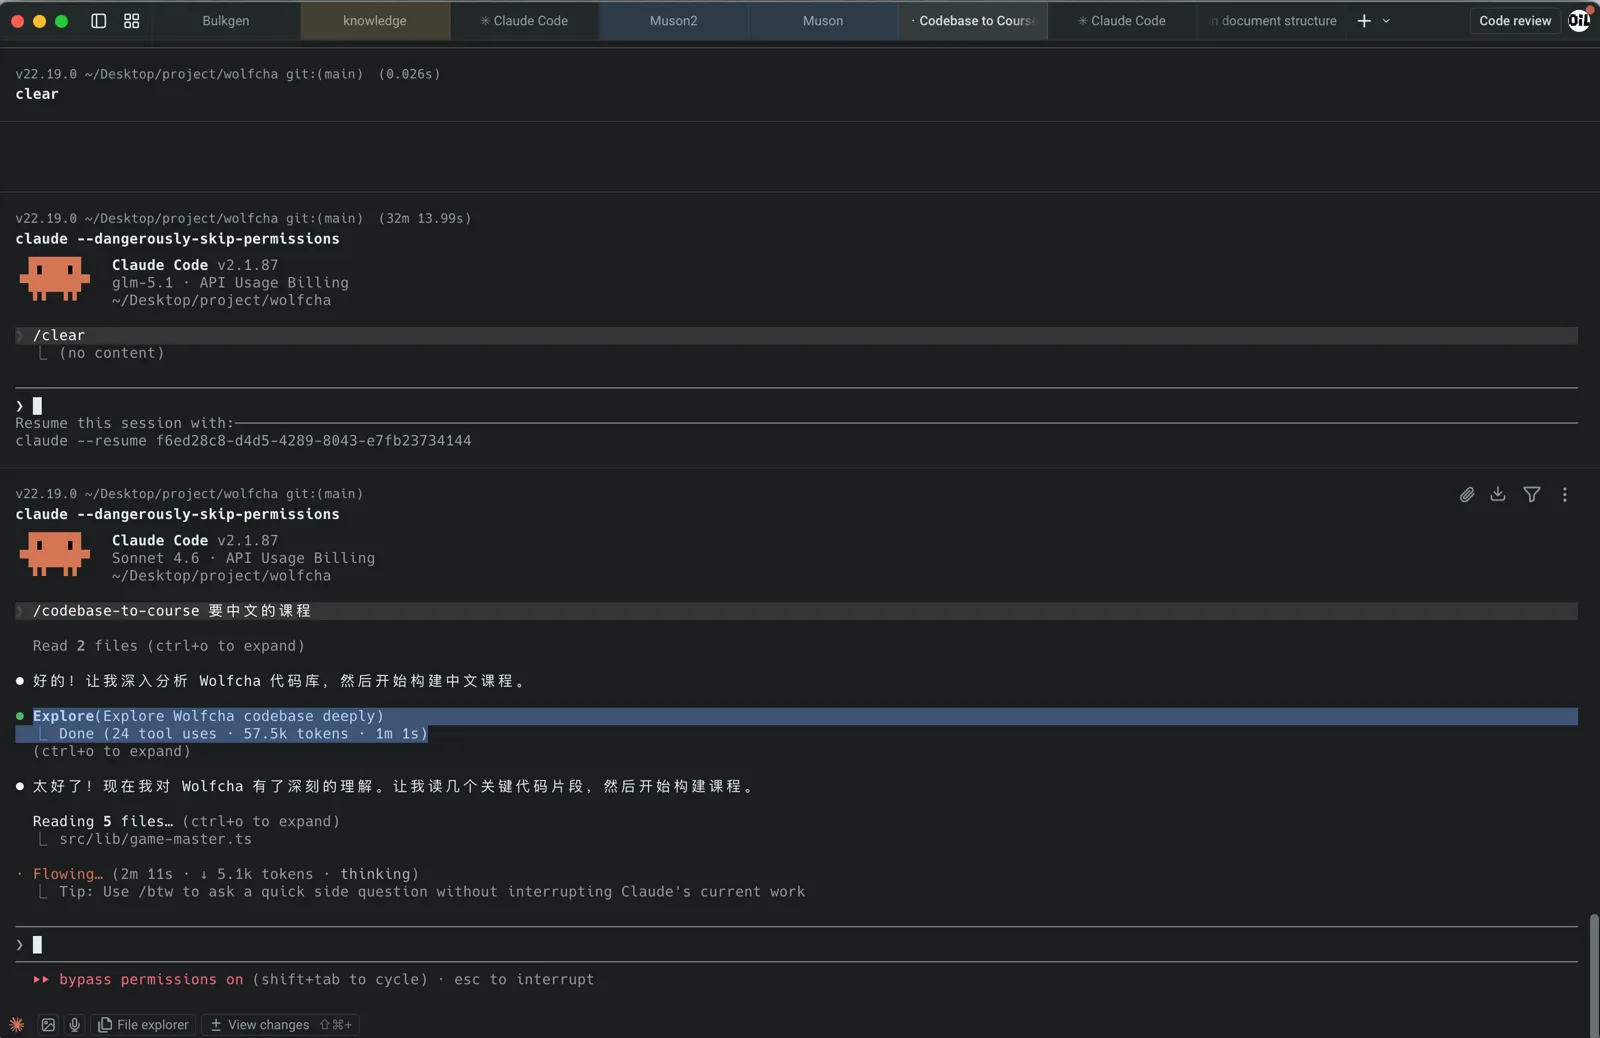Image resolution: width=1600 pixels, height=1038 pixels.
Task: Select the Explore Wolfcha codebase deeply line
Action: tap(208, 716)
